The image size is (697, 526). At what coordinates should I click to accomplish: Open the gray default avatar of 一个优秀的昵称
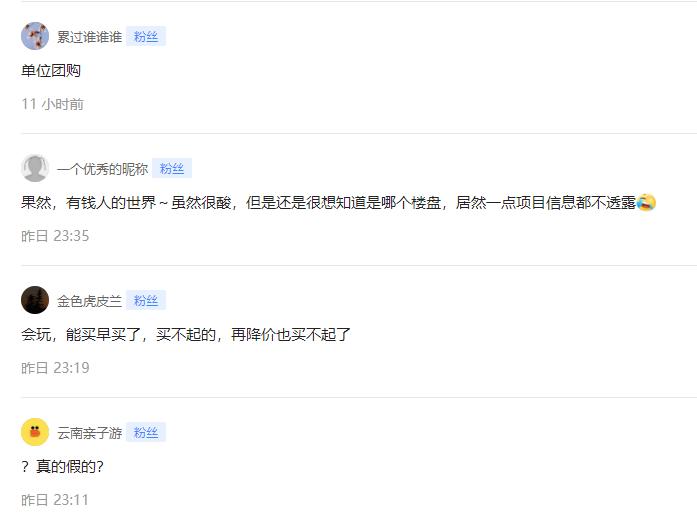pyautogui.click(x=35, y=168)
